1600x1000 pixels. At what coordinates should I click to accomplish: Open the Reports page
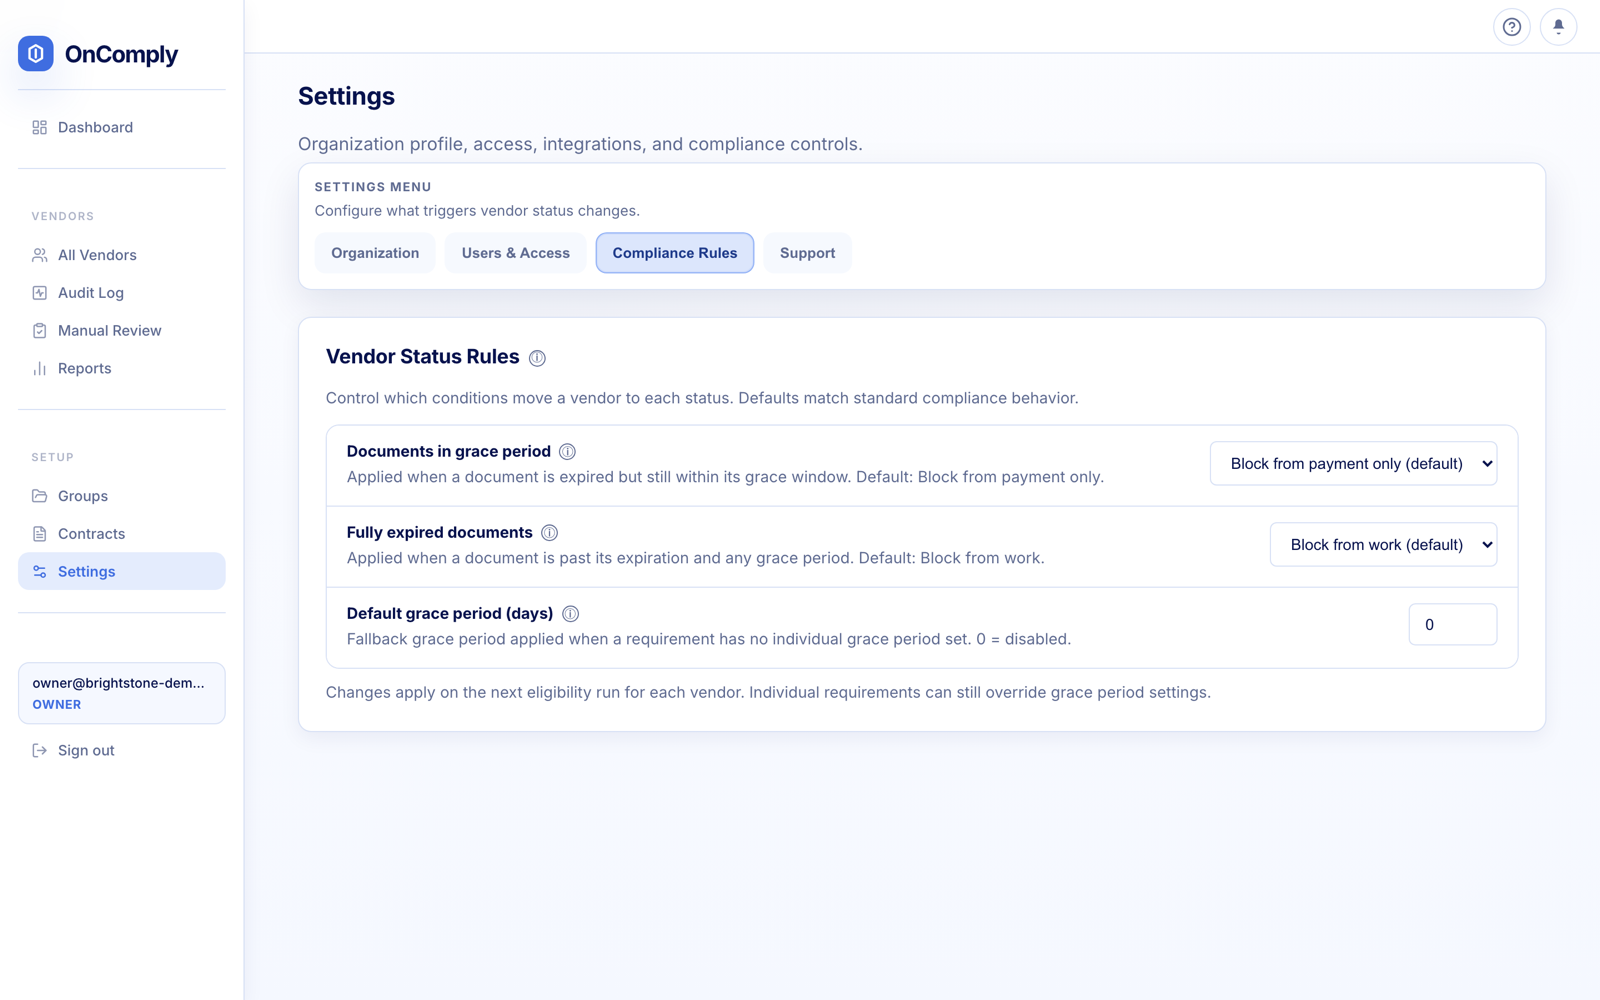122,369
